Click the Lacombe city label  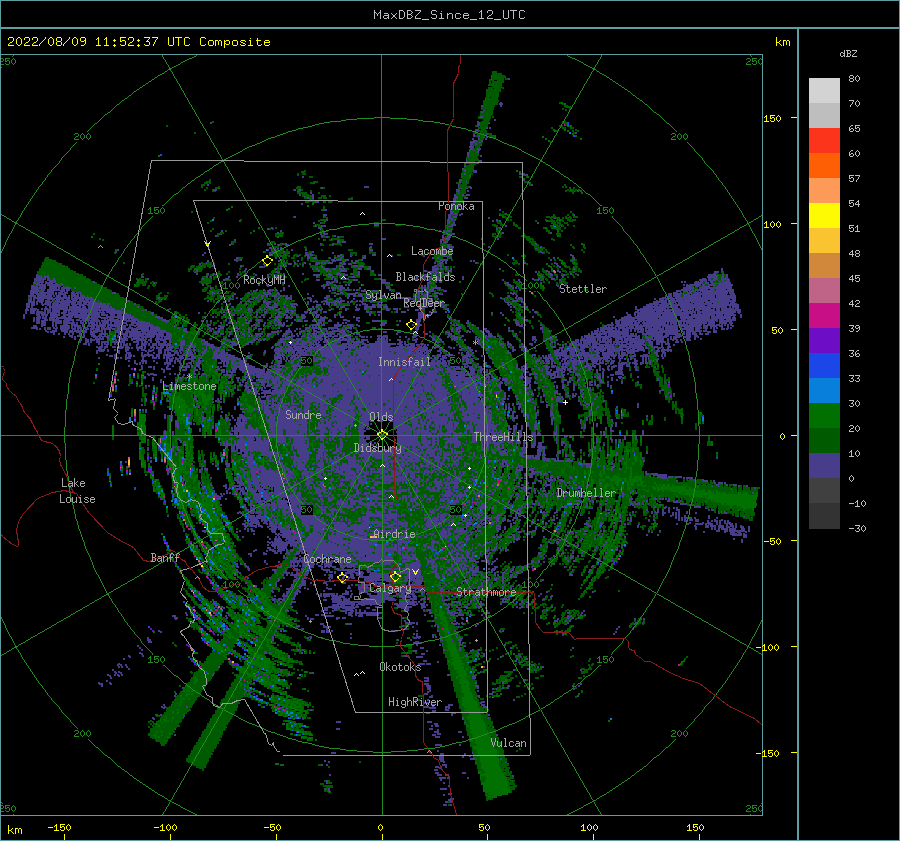point(432,251)
